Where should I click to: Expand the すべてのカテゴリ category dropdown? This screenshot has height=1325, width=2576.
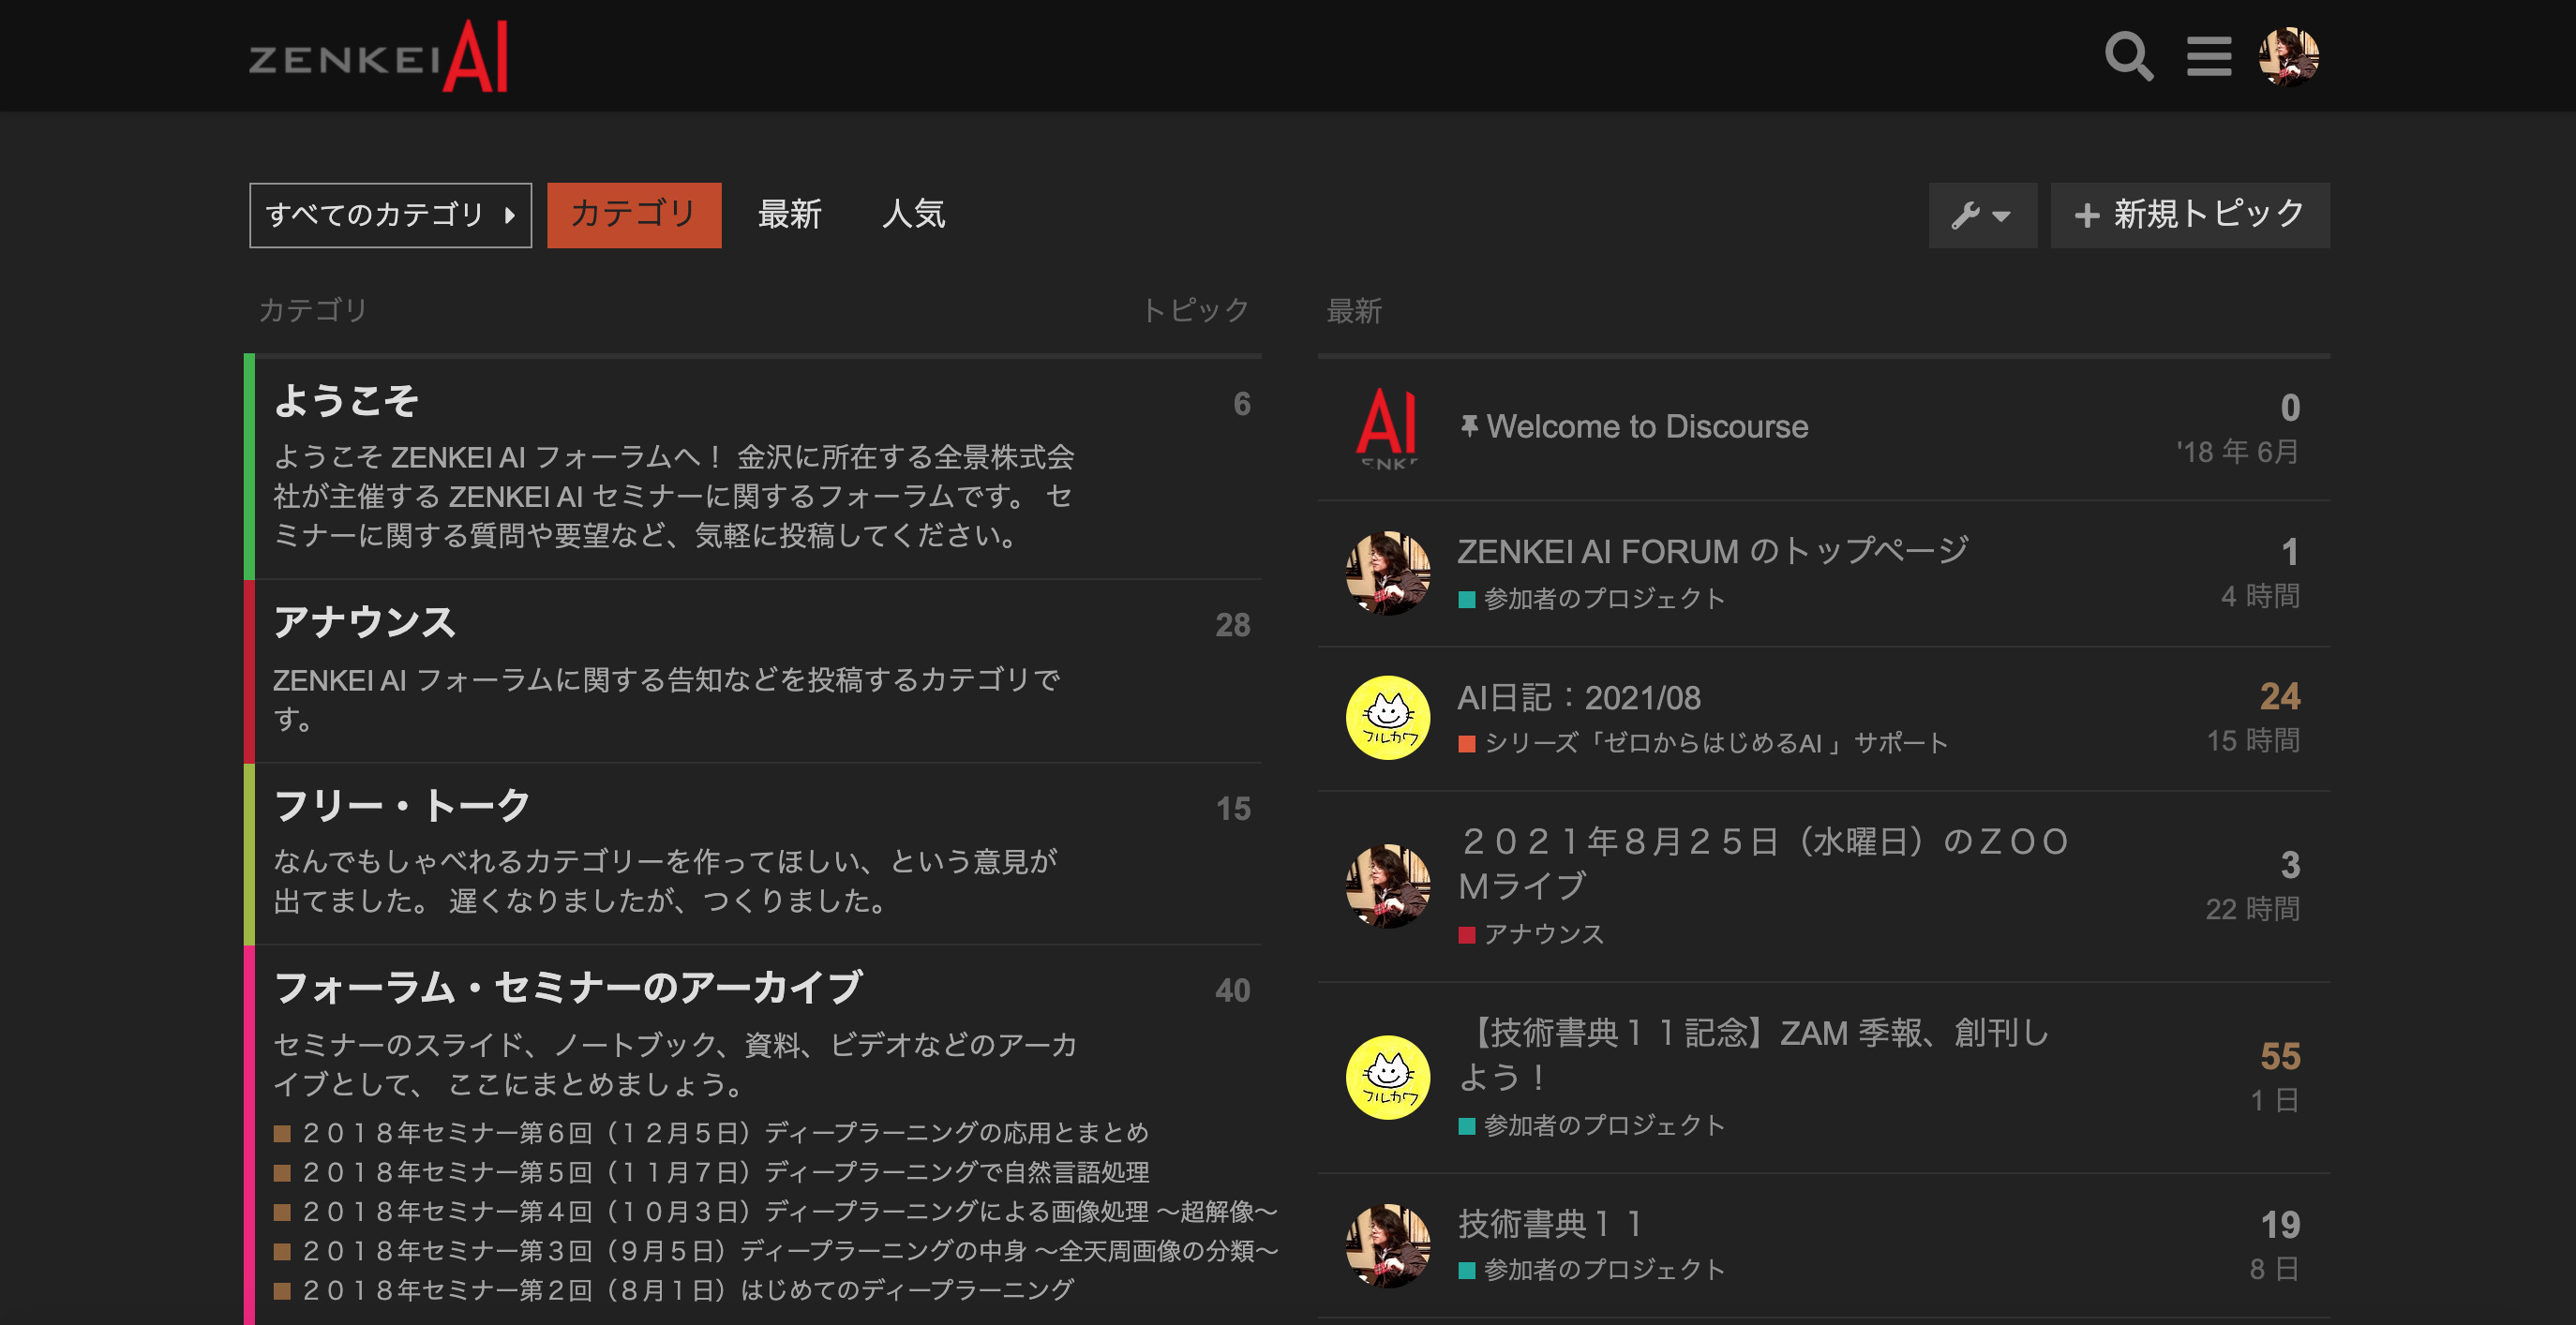point(390,215)
